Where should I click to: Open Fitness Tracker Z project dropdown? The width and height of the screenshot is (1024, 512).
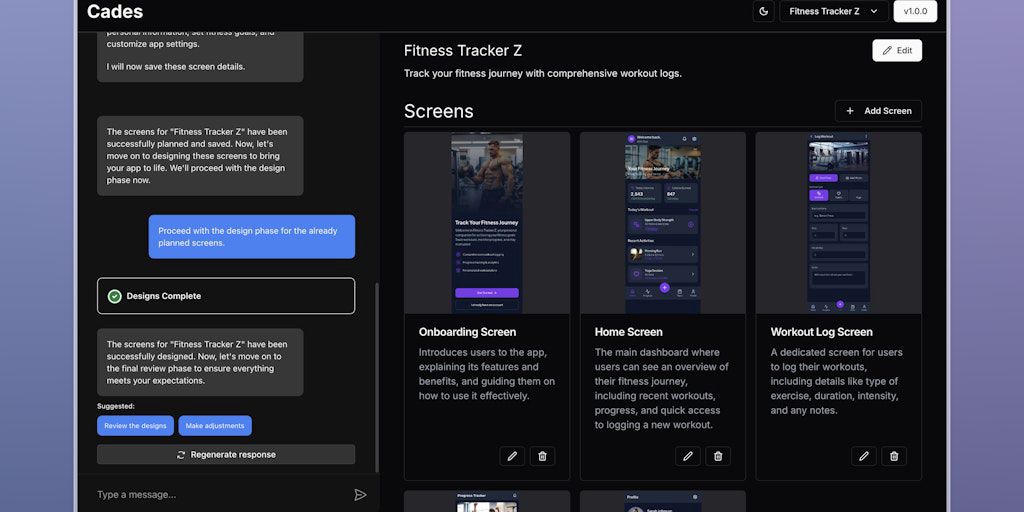[x=833, y=11]
